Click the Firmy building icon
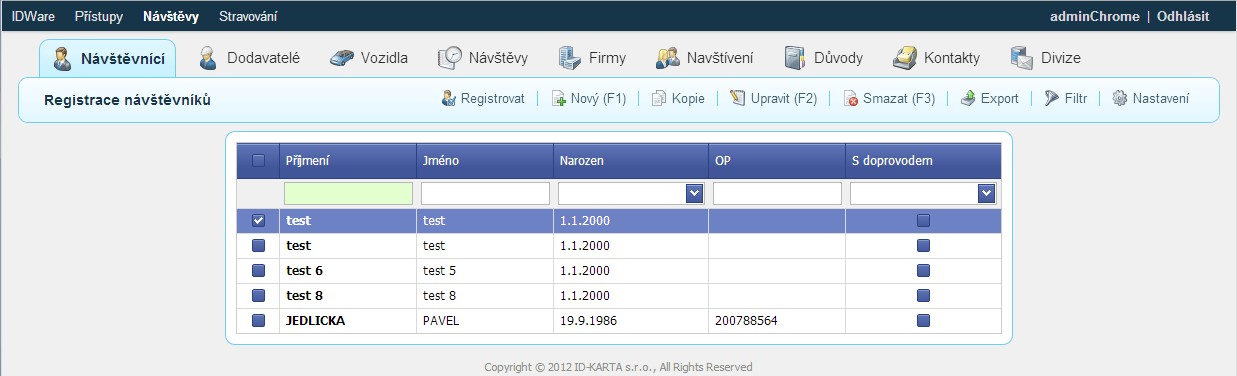 (x=570, y=58)
